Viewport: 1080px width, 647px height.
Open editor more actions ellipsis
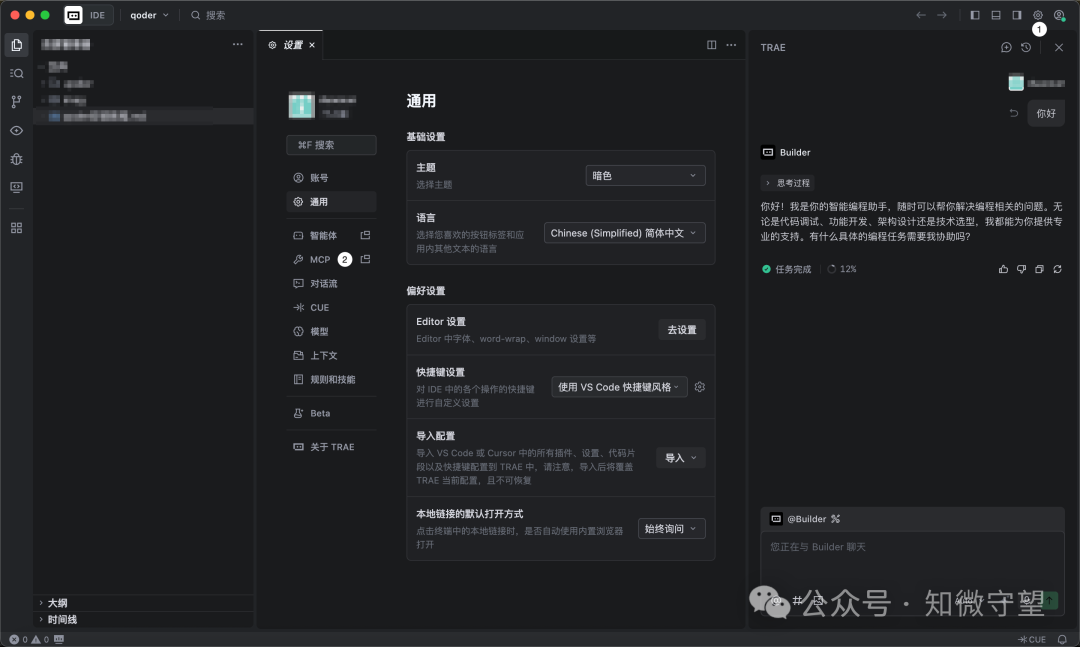[731, 45]
